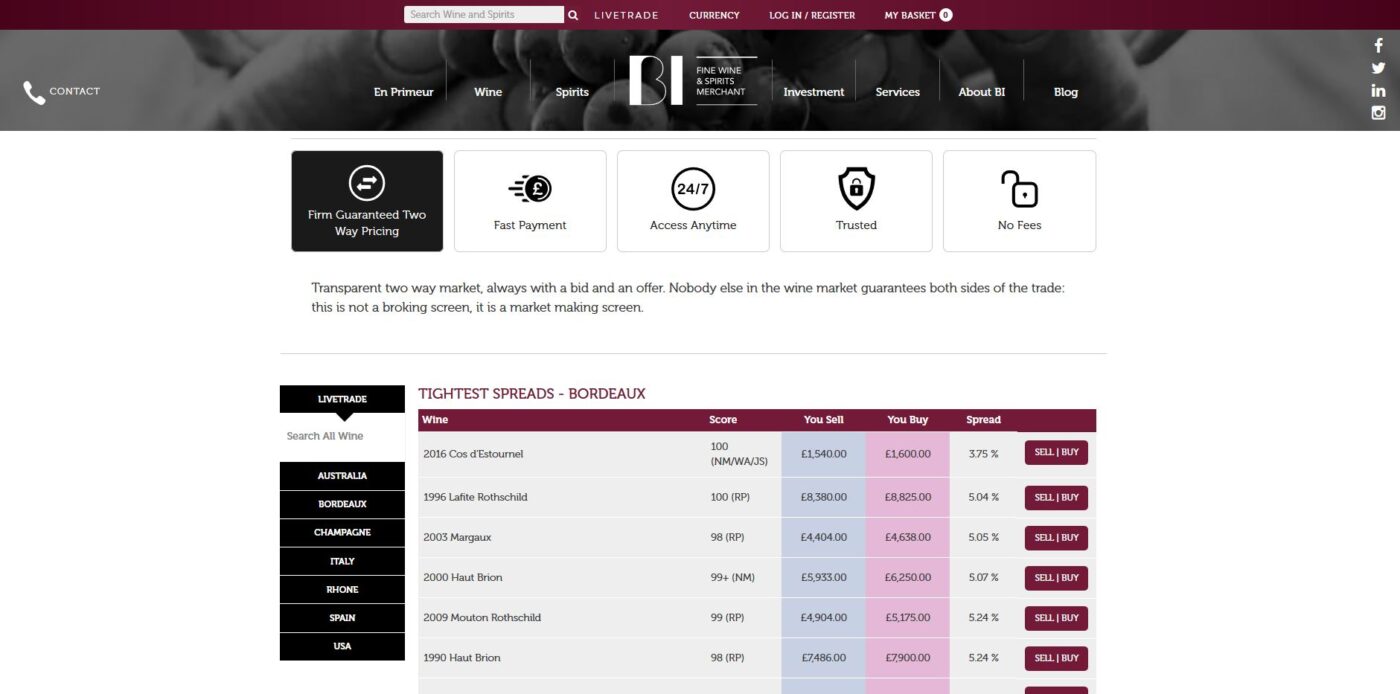Image resolution: width=1400 pixels, height=694 pixels.
Task: Open the Blog menu item
Action: point(1066,92)
